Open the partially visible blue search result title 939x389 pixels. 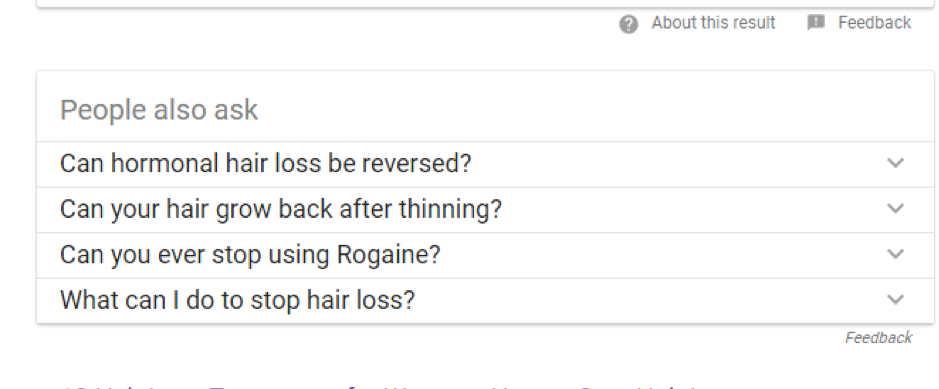click(383, 386)
